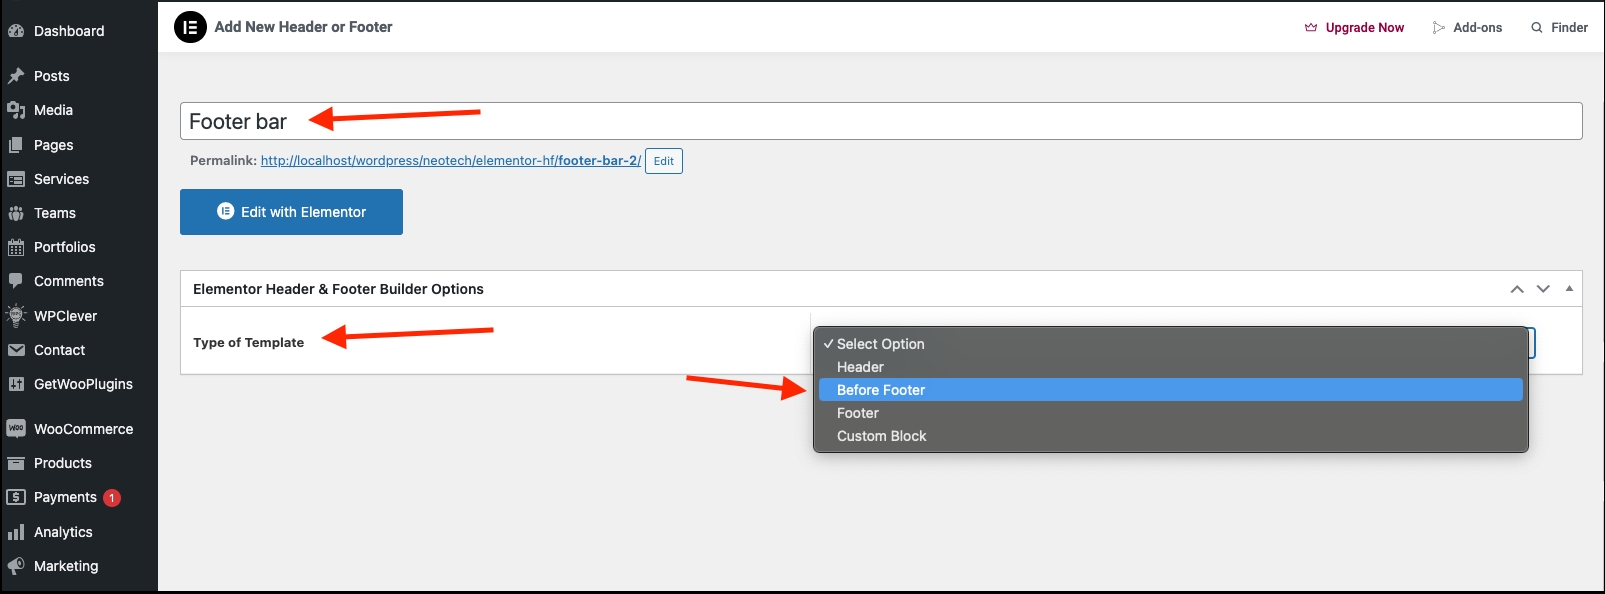Image resolution: width=1605 pixels, height=594 pixels.
Task: Pick Custom Block in template list
Action: point(881,436)
